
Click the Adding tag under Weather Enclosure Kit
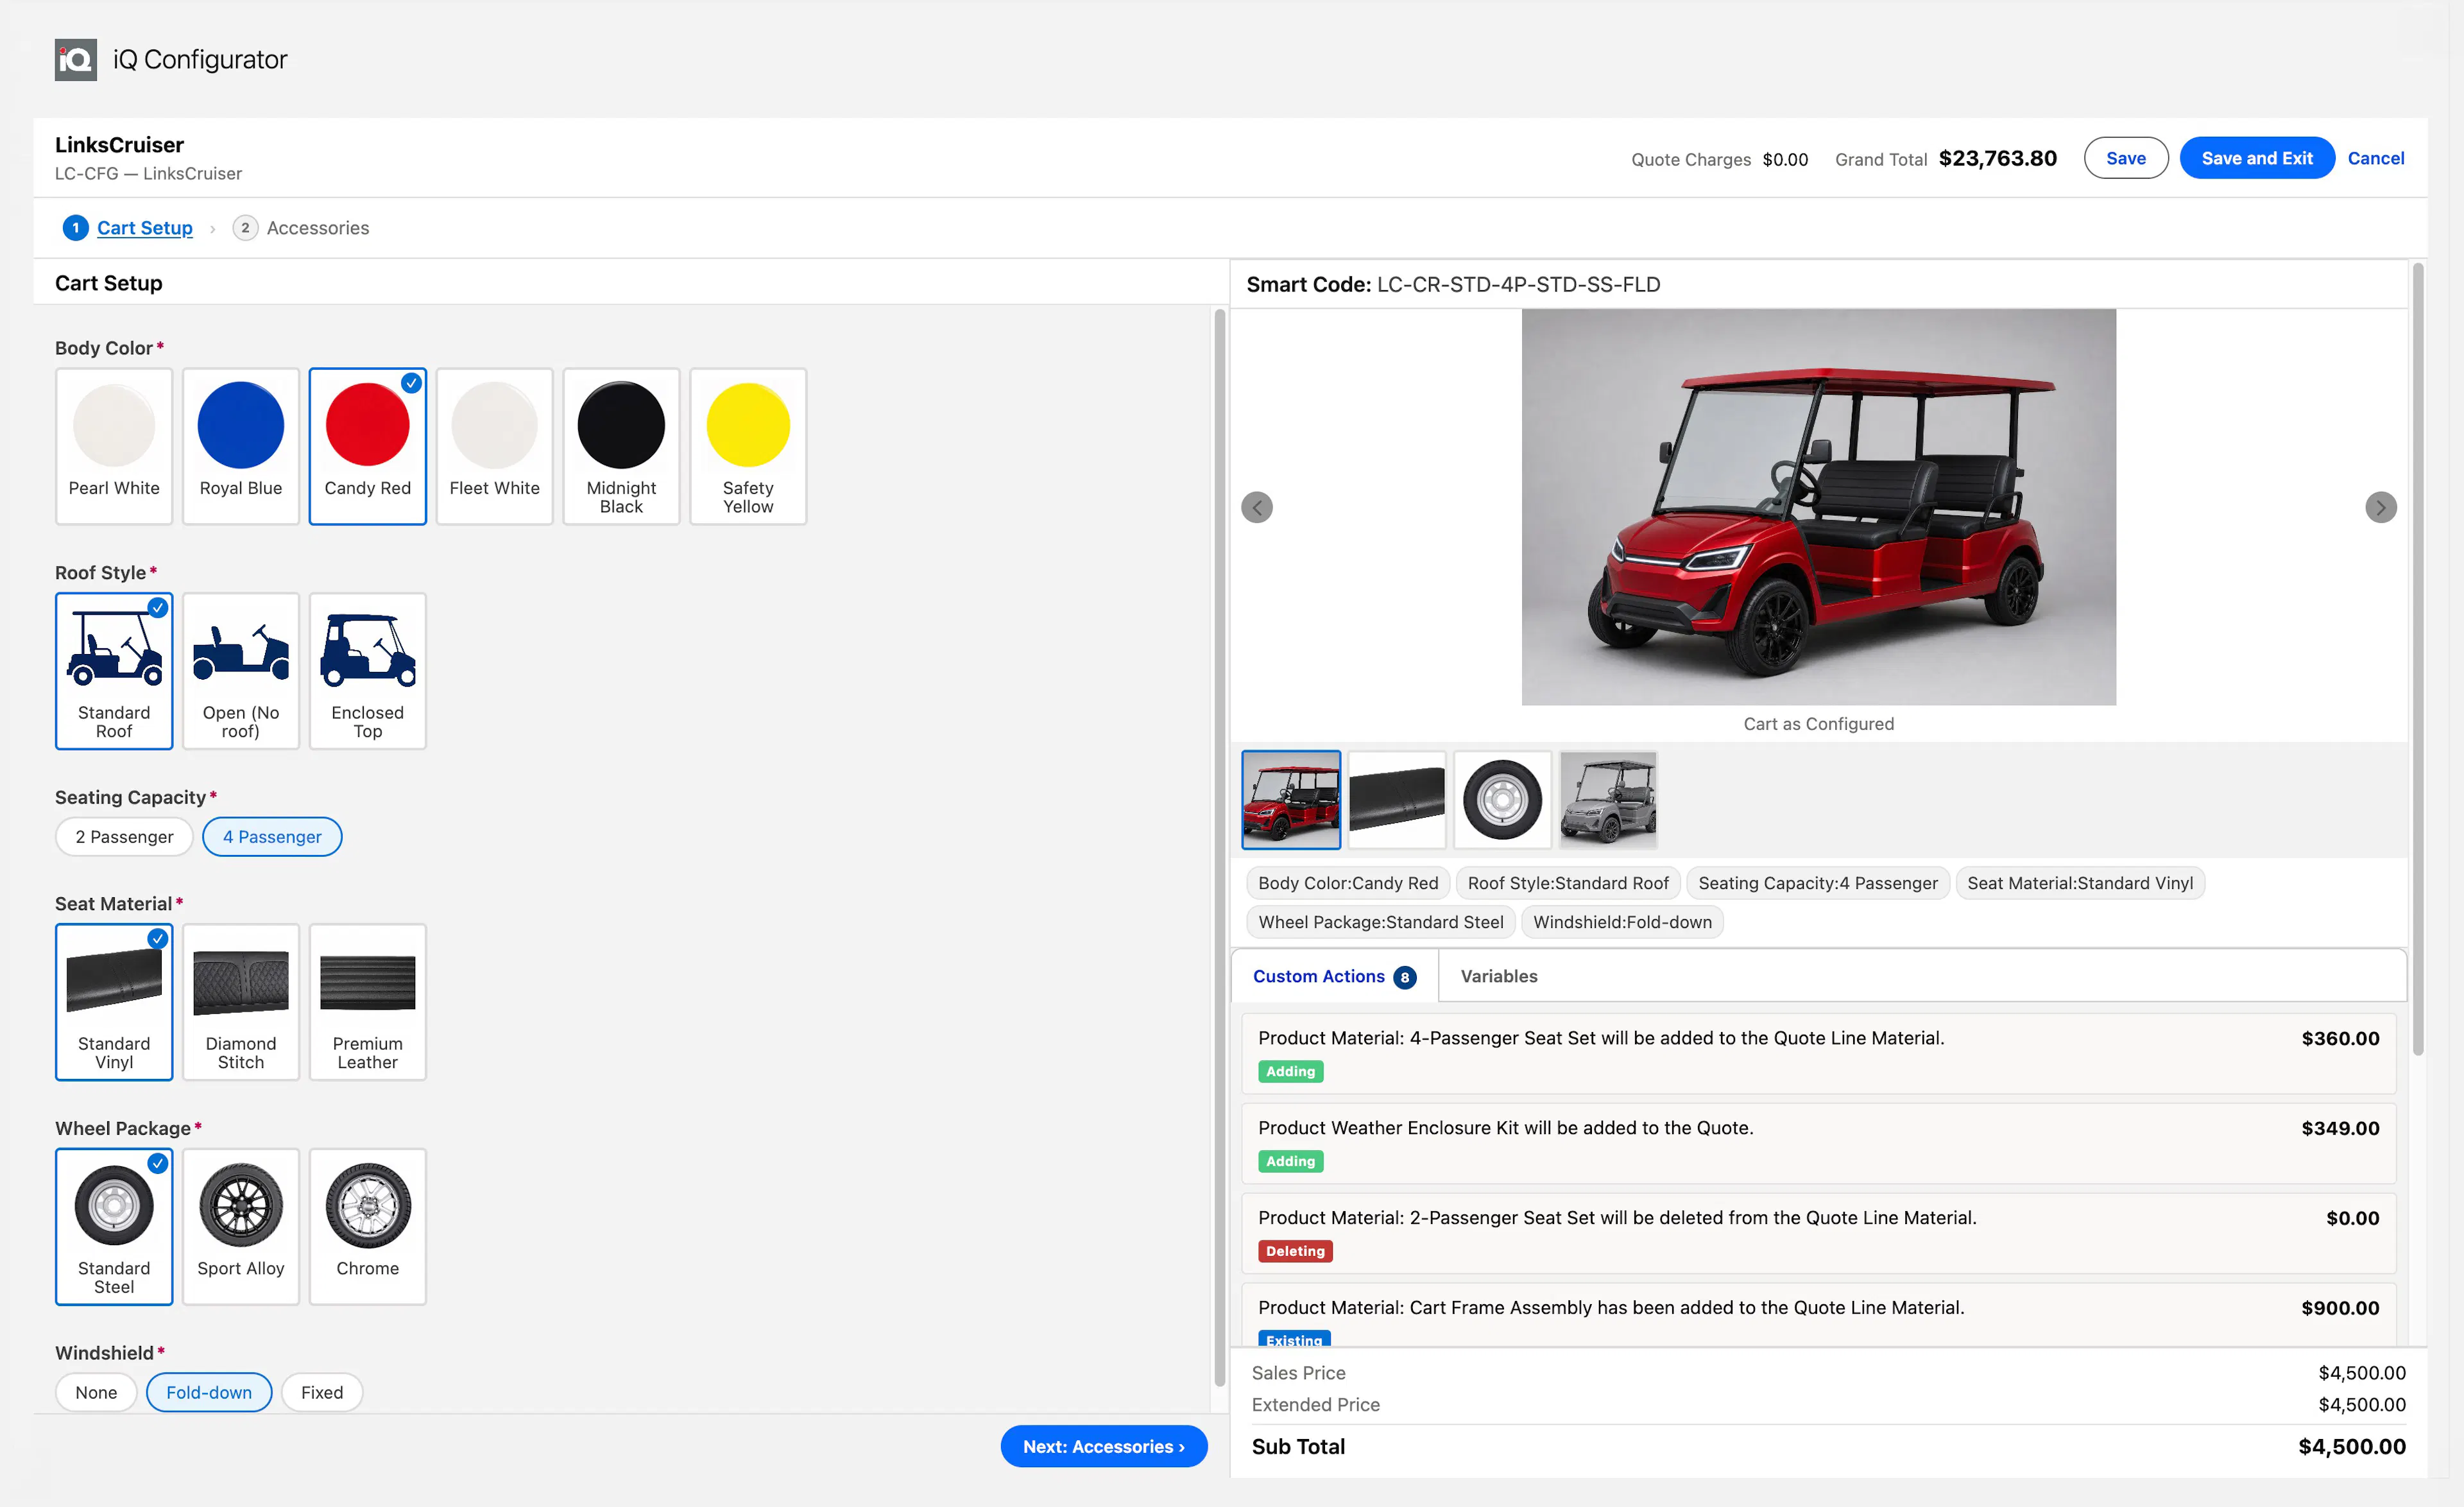(x=1290, y=1161)
